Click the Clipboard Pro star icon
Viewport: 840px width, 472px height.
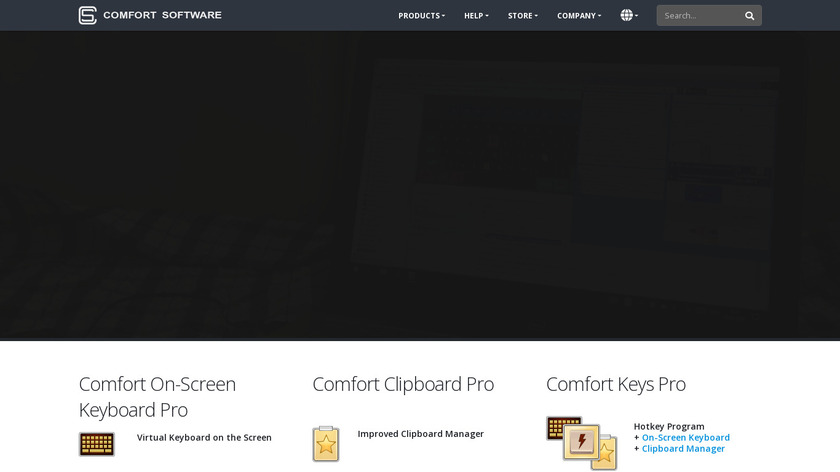326,444
